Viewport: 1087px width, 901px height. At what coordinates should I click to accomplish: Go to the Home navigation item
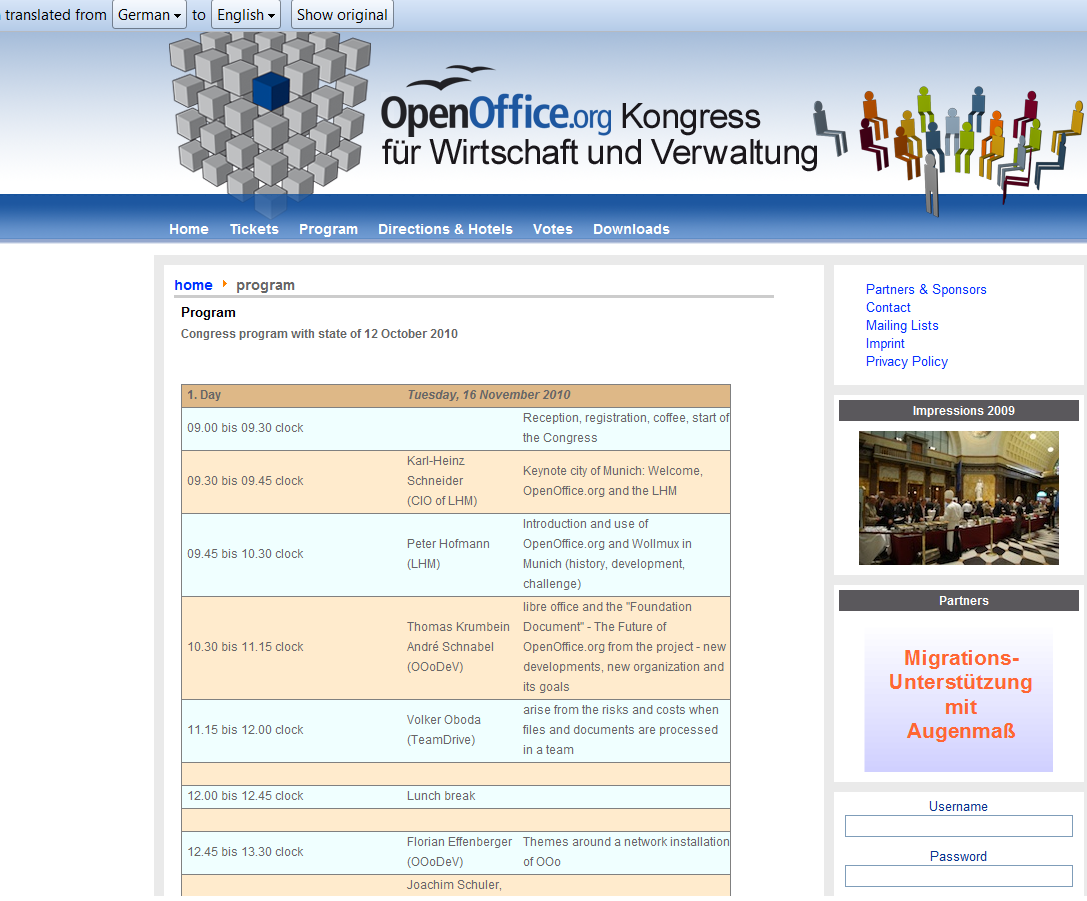189,229
